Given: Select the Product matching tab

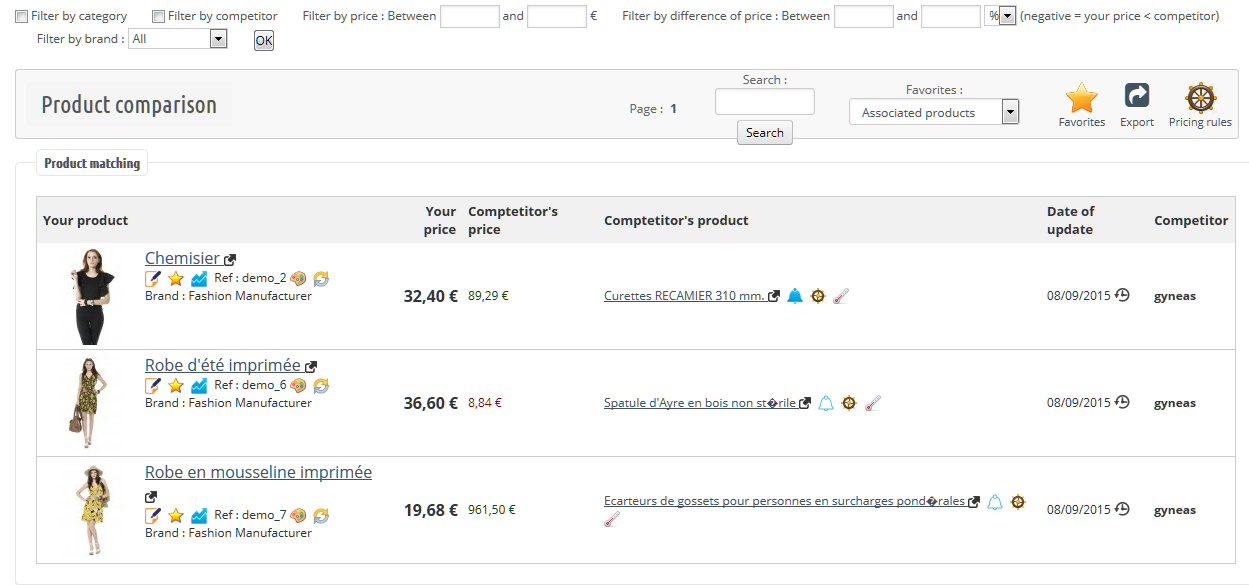Looking at the screenshot, I should point(92,163).
